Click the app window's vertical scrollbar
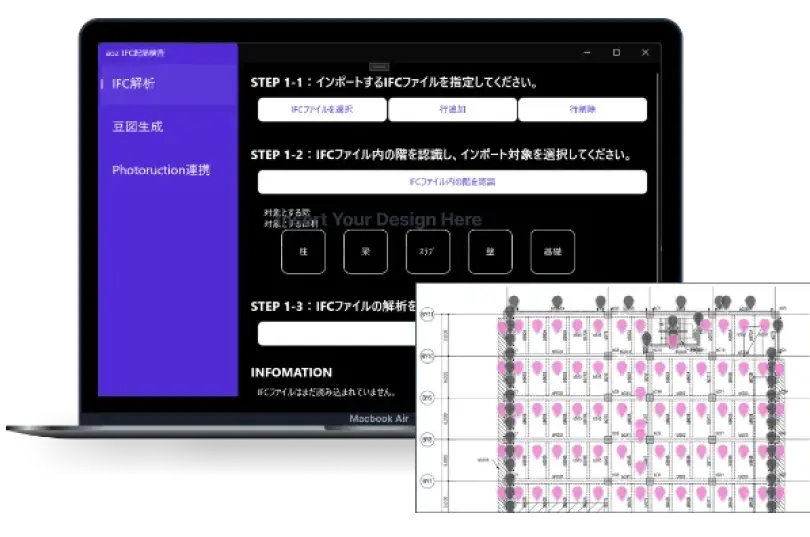 [x=658, y=176]
